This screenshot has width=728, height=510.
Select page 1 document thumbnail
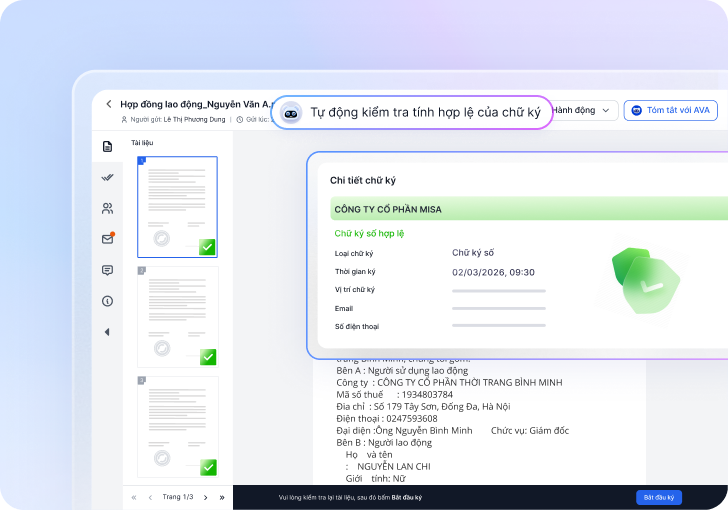[x=177, y=207]
